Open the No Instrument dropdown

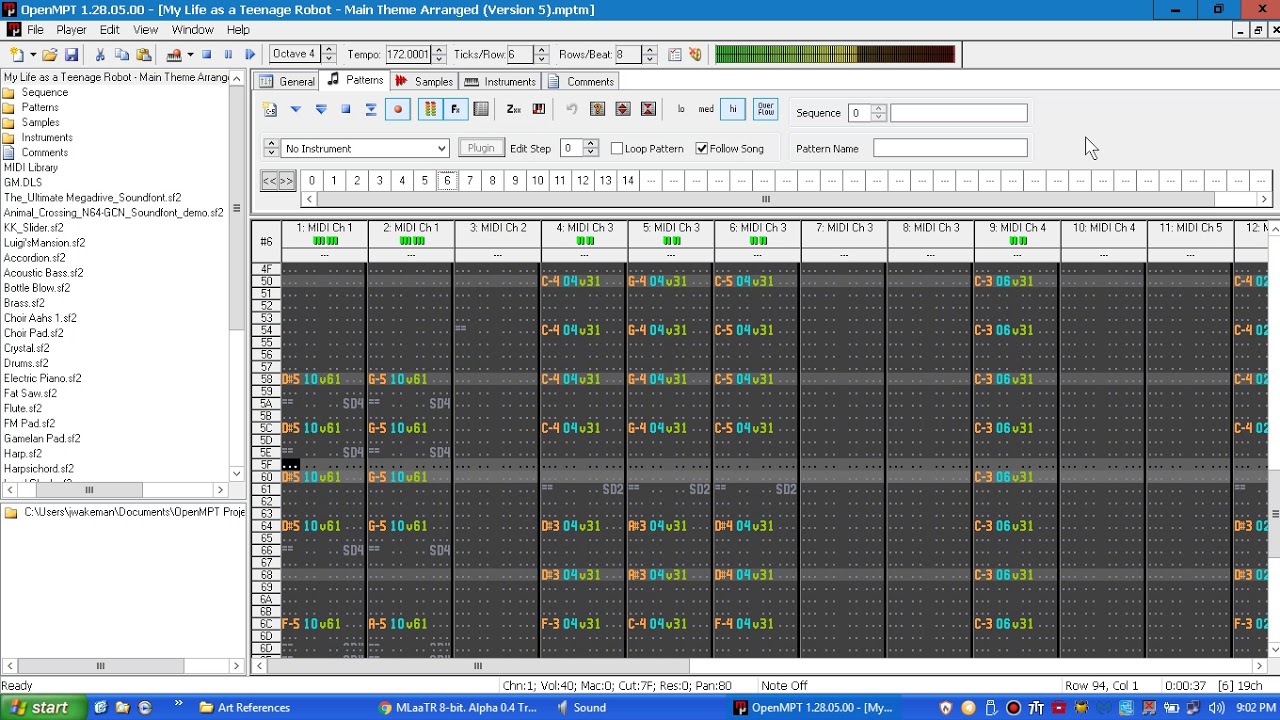pyautogui.click(x=441, y=148)
